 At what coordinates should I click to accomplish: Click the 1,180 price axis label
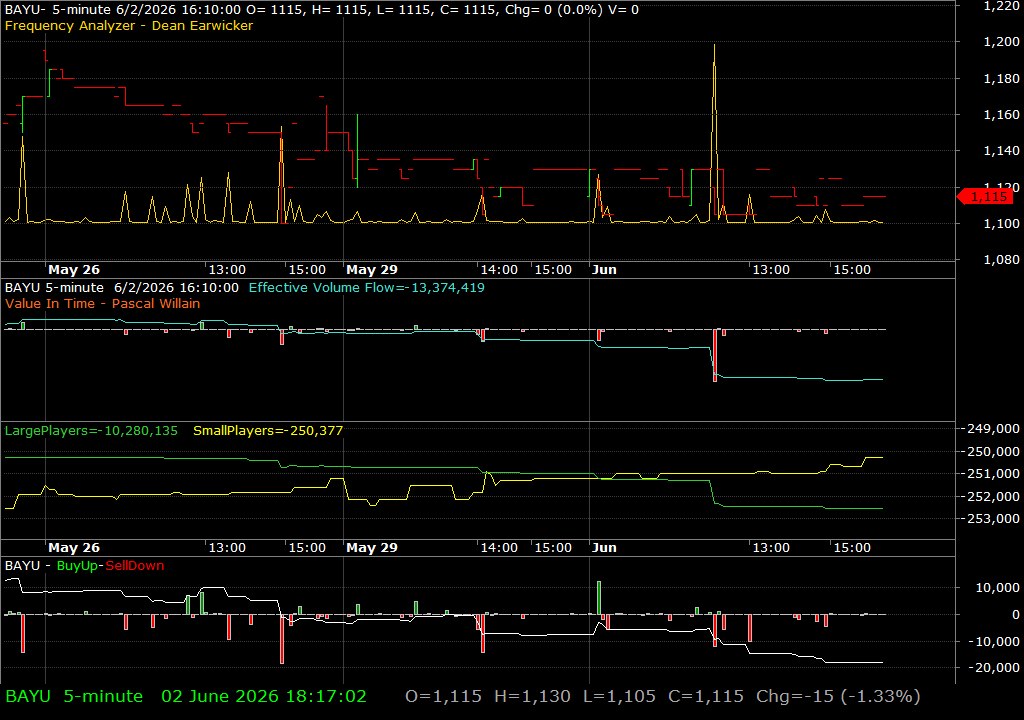click(x=1001, y=78)
